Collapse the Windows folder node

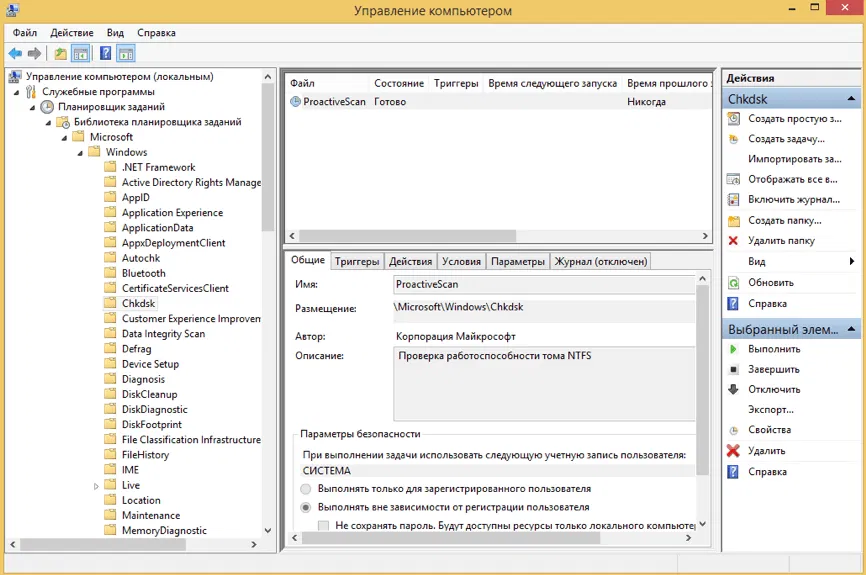coord(81,153)
